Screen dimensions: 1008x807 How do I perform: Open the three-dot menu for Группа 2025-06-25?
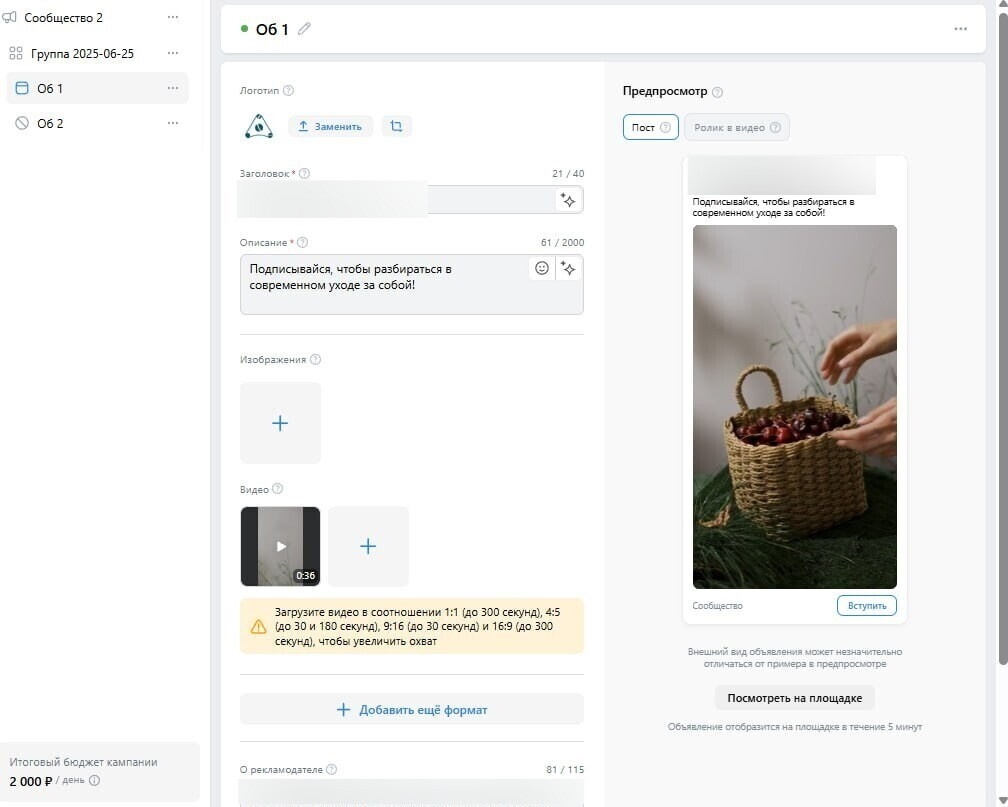pos(173,53)
